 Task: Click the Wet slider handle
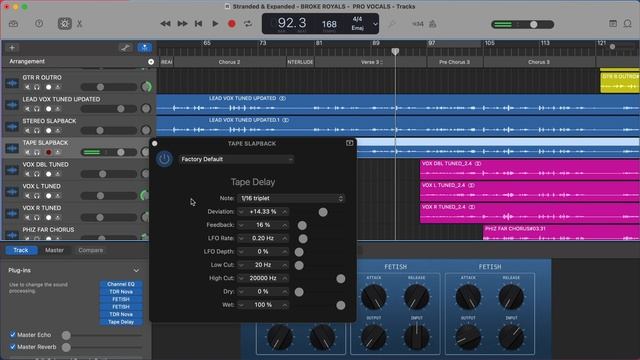click(341, 305)
